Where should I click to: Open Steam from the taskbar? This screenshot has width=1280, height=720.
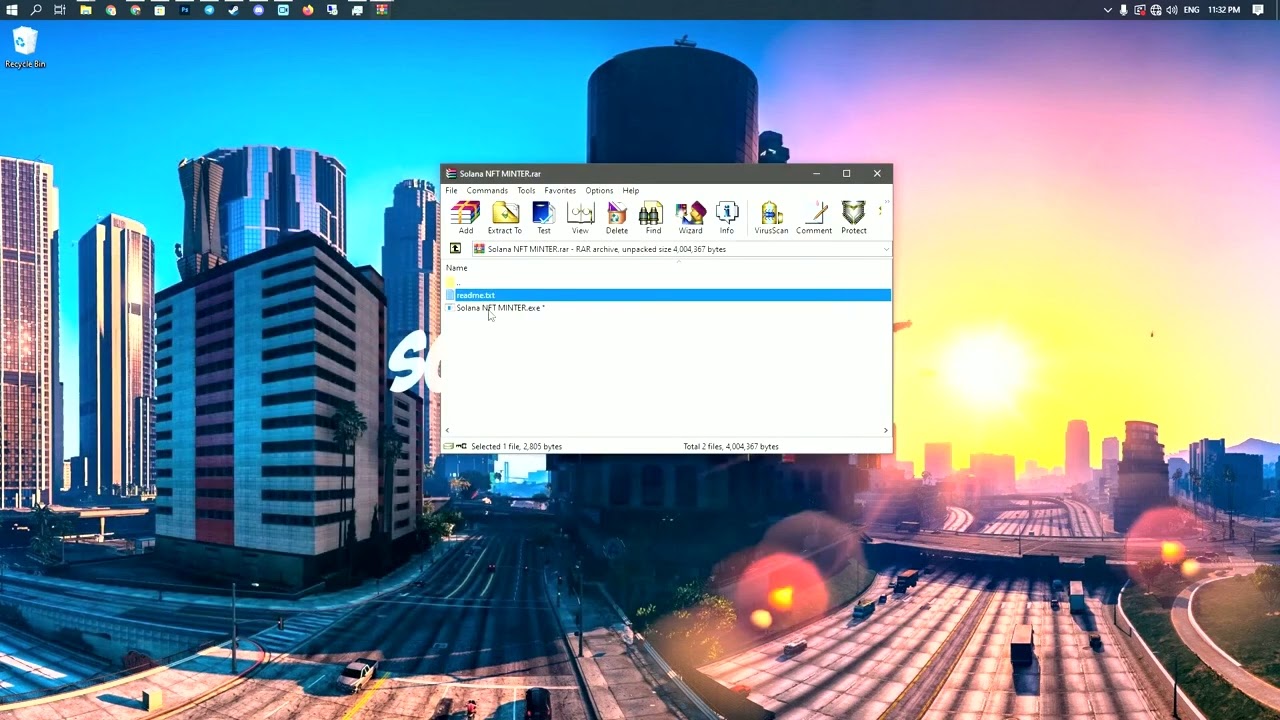tap(234, 10)
